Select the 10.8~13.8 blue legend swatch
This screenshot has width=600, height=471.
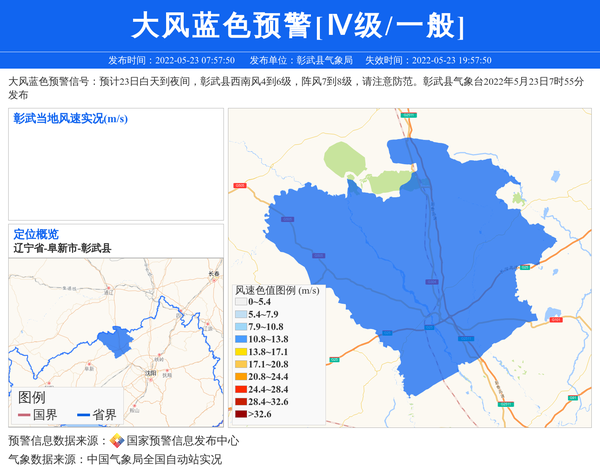240,340
